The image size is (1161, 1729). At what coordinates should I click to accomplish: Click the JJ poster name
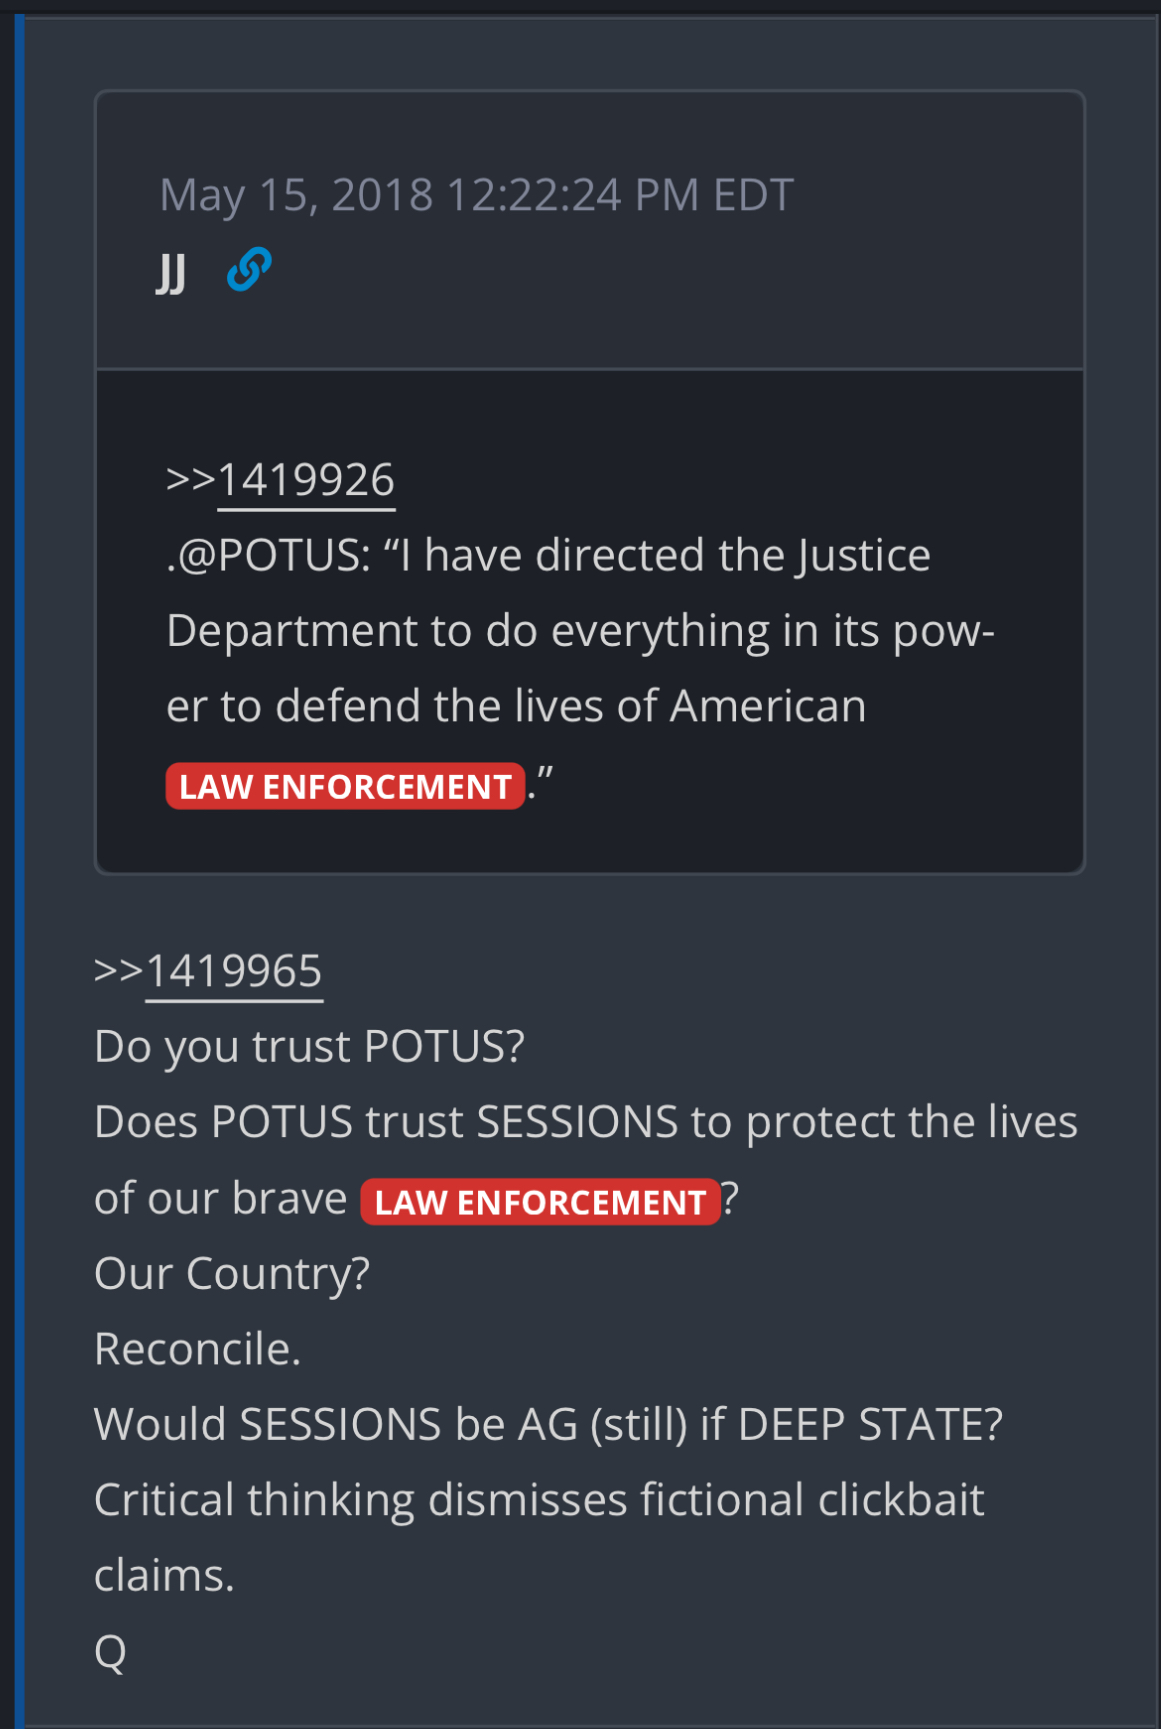[171, 272]
